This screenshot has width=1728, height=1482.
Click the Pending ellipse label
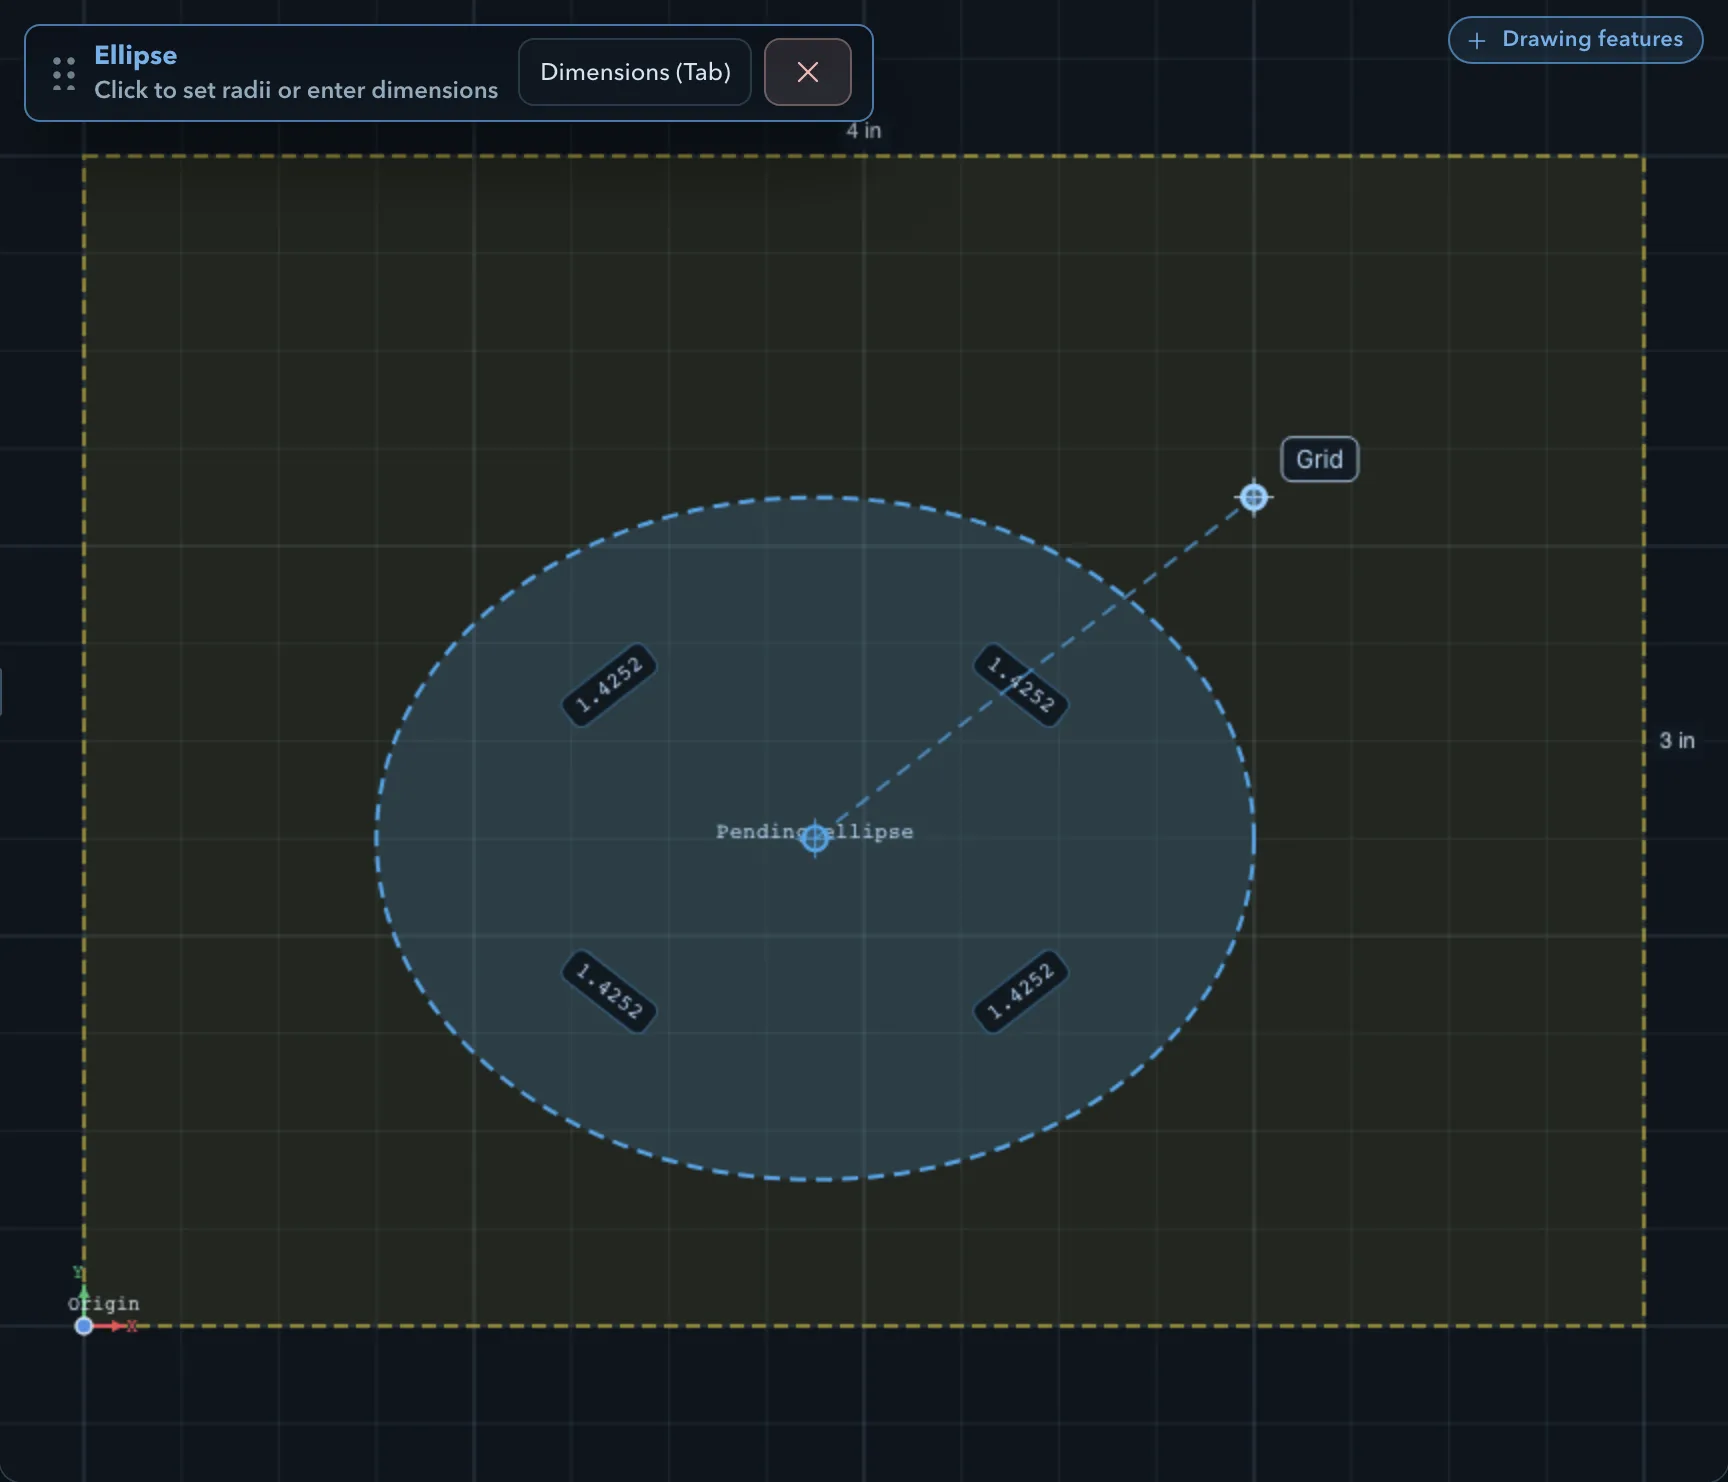pos(814,831)
